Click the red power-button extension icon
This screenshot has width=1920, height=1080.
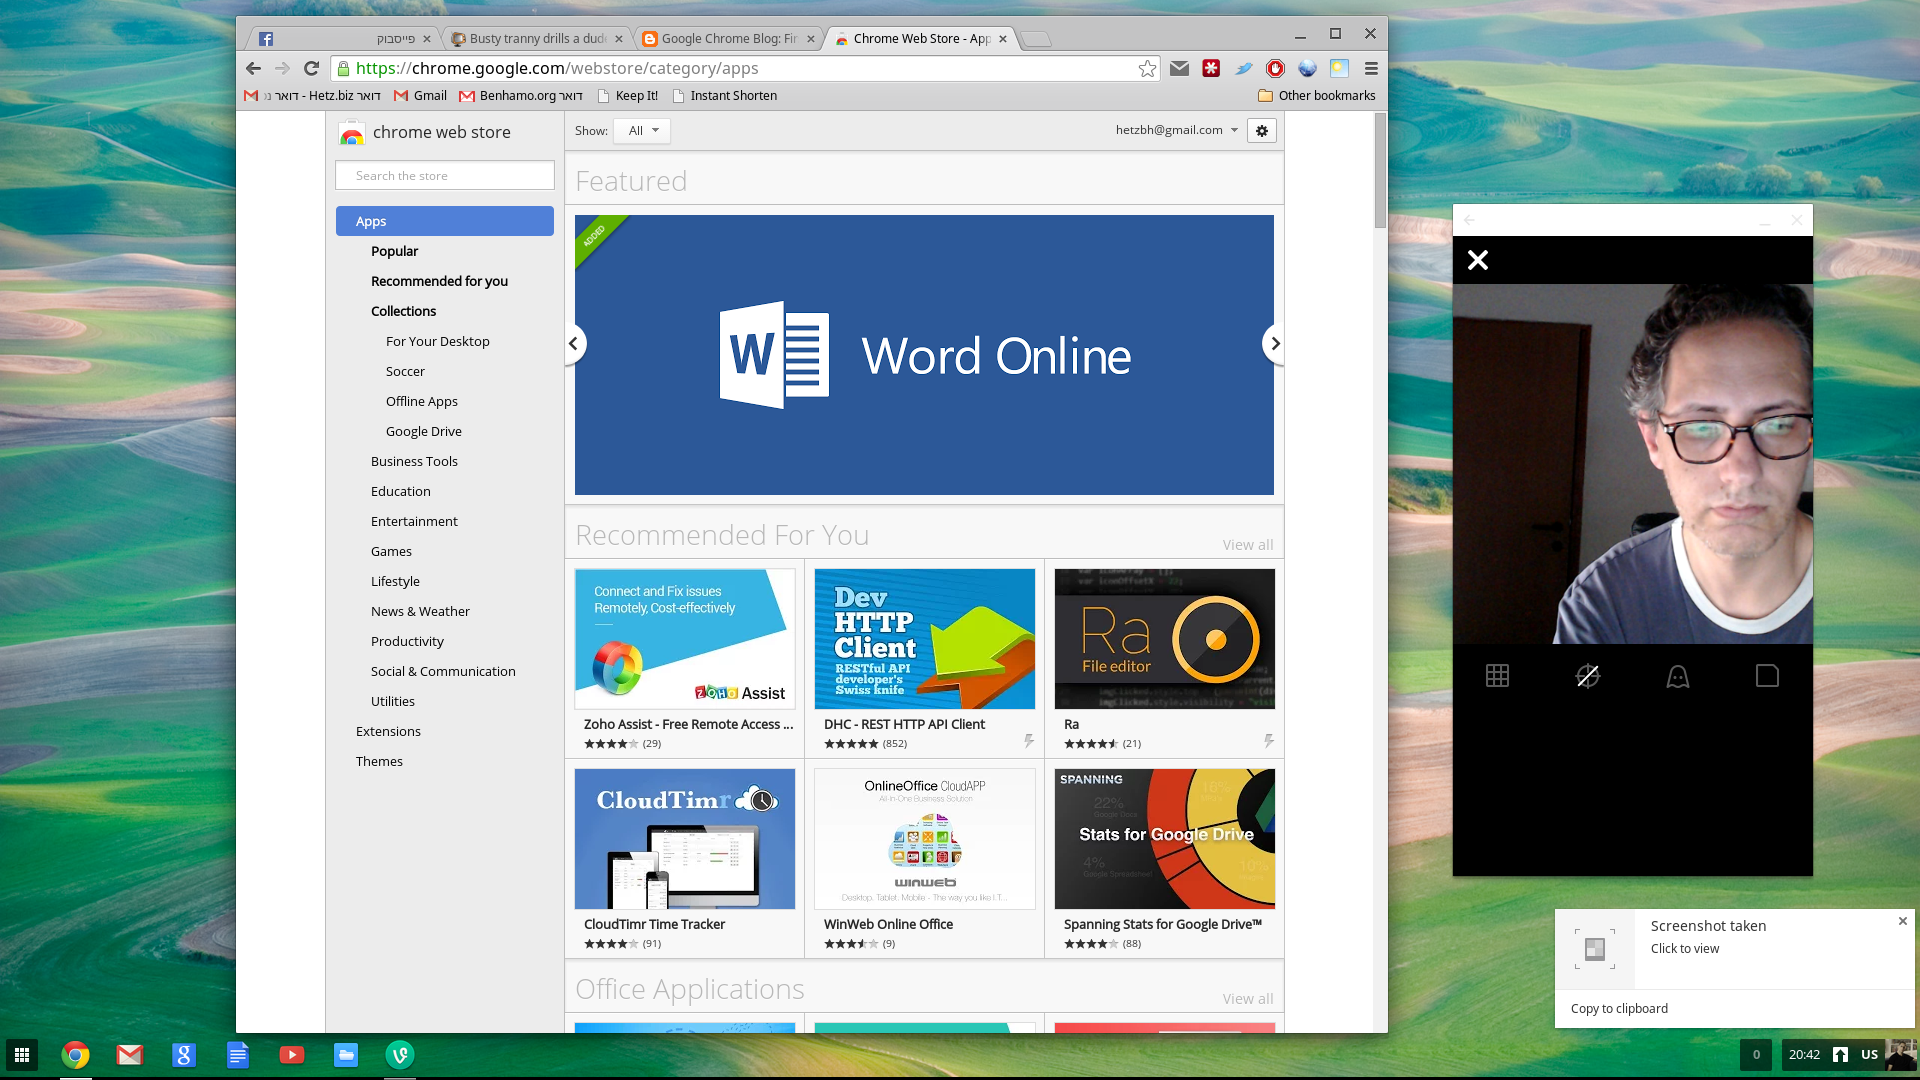click(x=1275, y=68)
